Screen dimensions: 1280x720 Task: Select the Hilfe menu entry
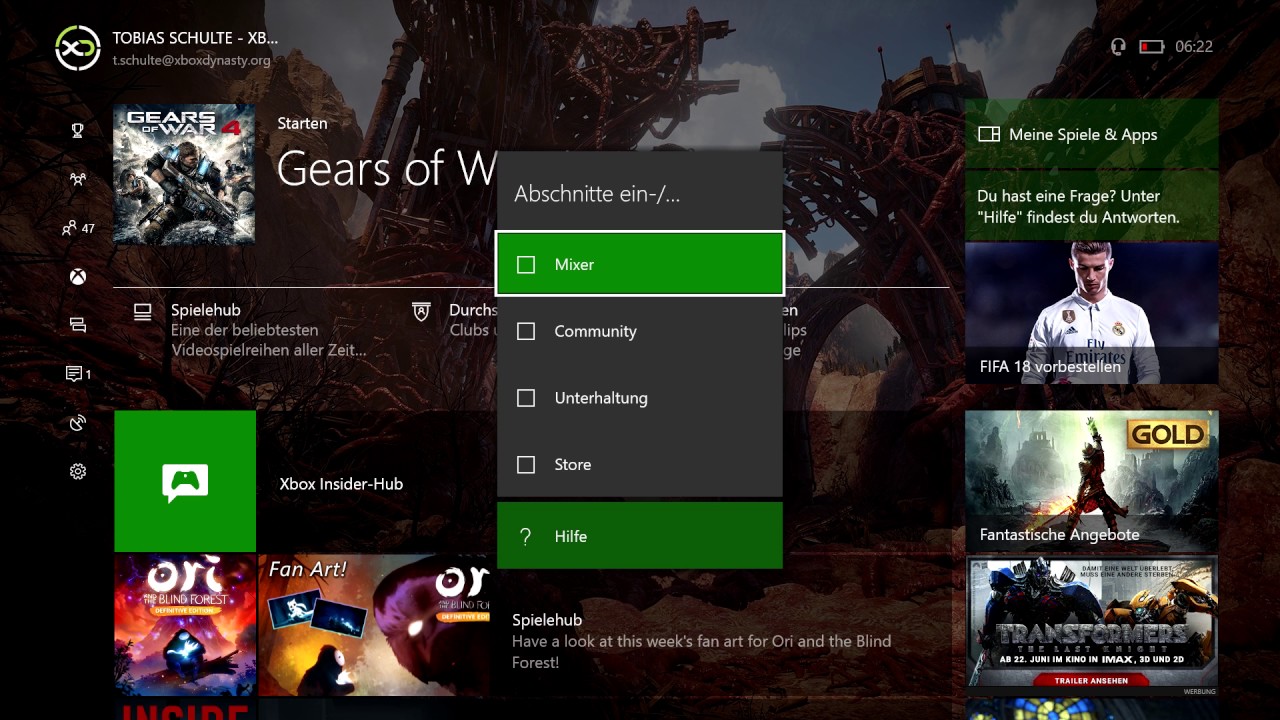click(x=640, y=536)
